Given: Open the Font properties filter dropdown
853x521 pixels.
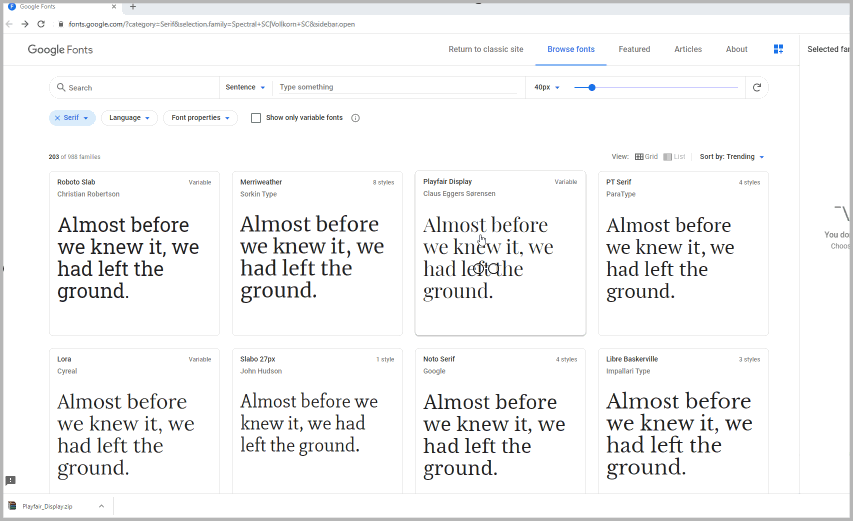Looking at the screenshot, I should pyautogui.click(x=201, y=118).
